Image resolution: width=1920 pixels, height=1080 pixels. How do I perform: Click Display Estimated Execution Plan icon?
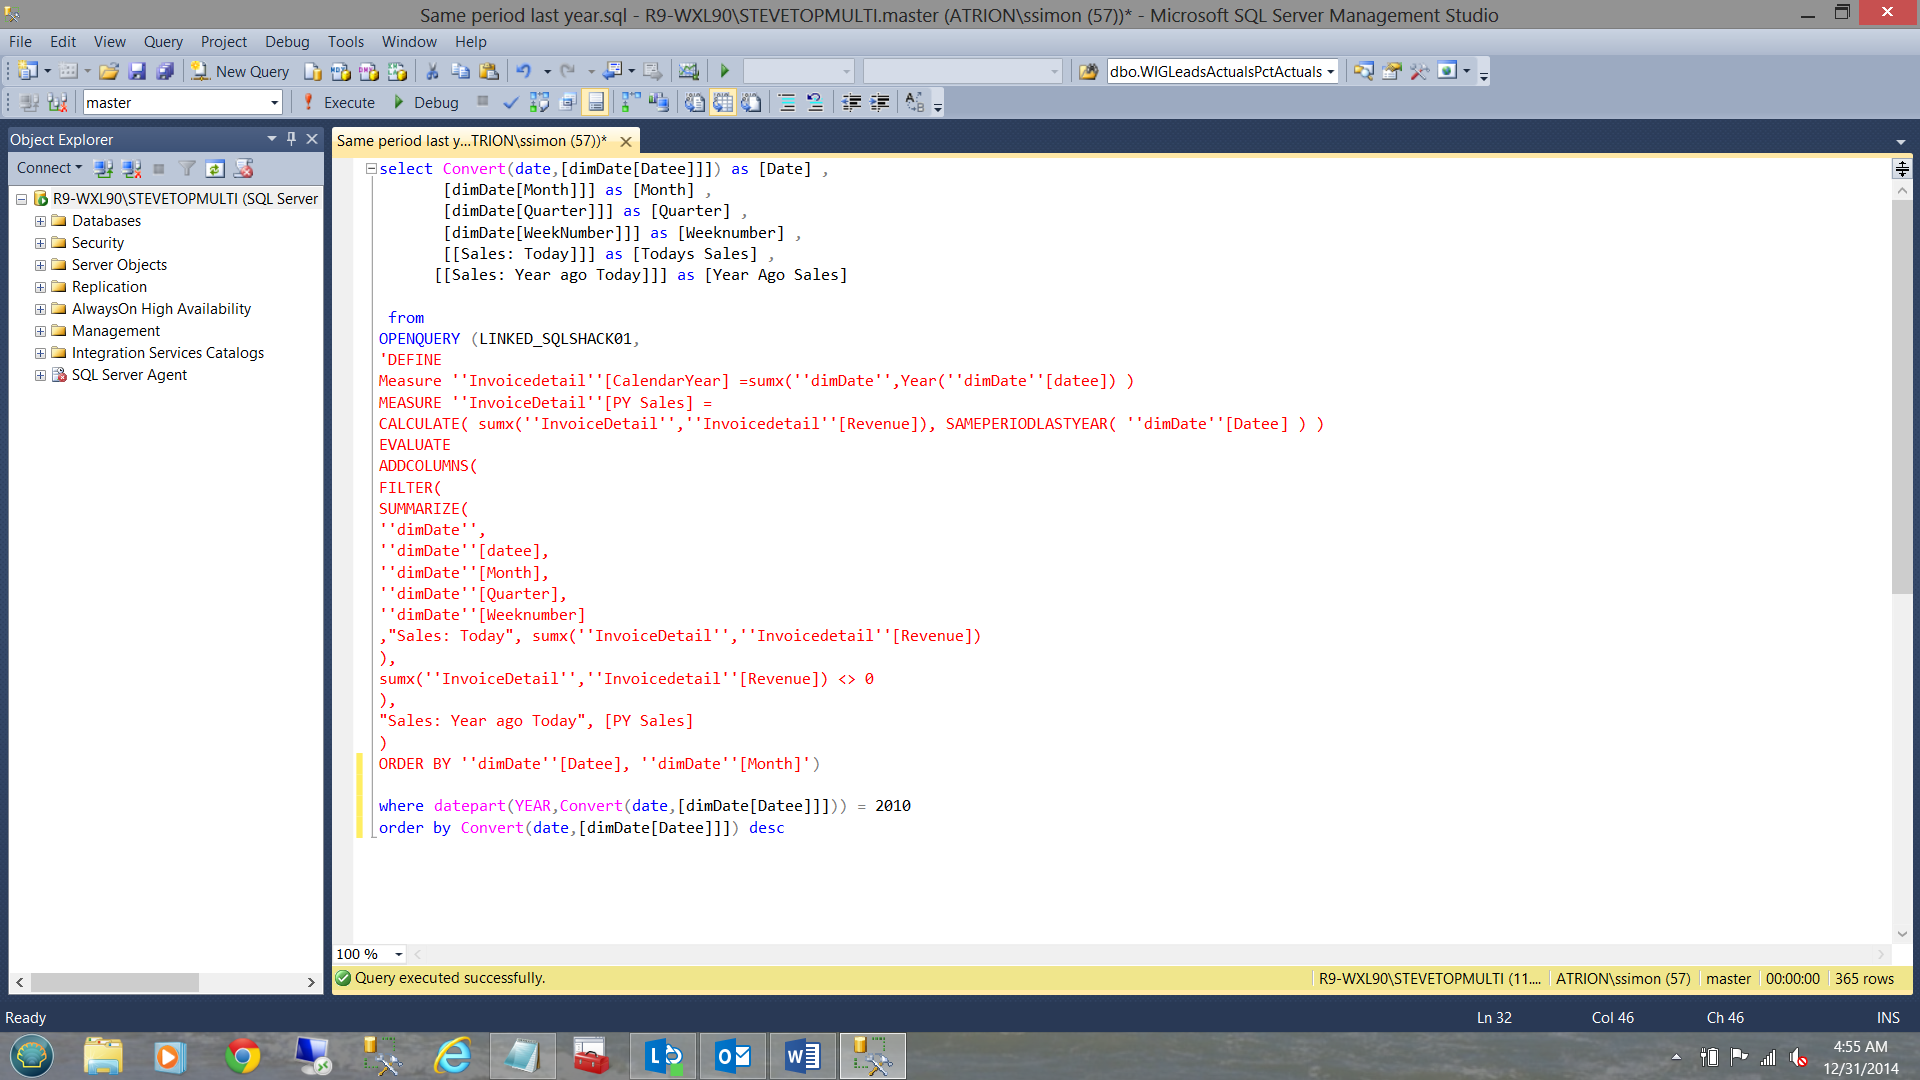coord(539,102)
